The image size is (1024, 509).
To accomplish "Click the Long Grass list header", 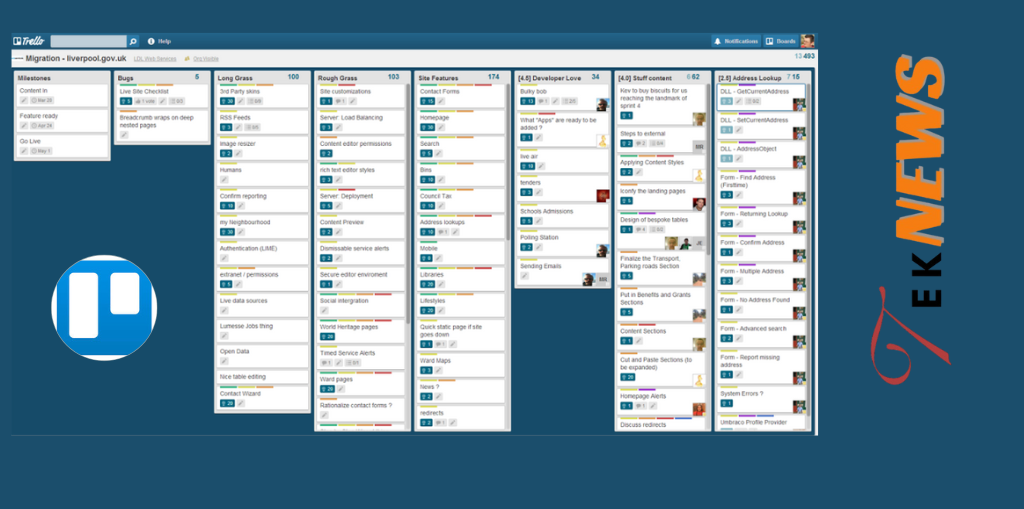I will point(234,78).
